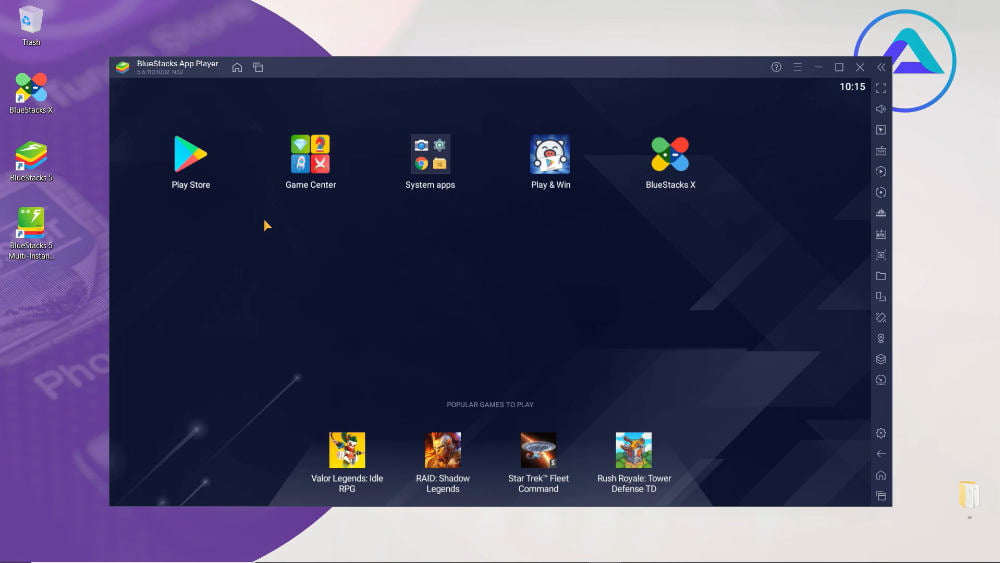Open the multi-instance layers icon in sidebar

(881, 359)
